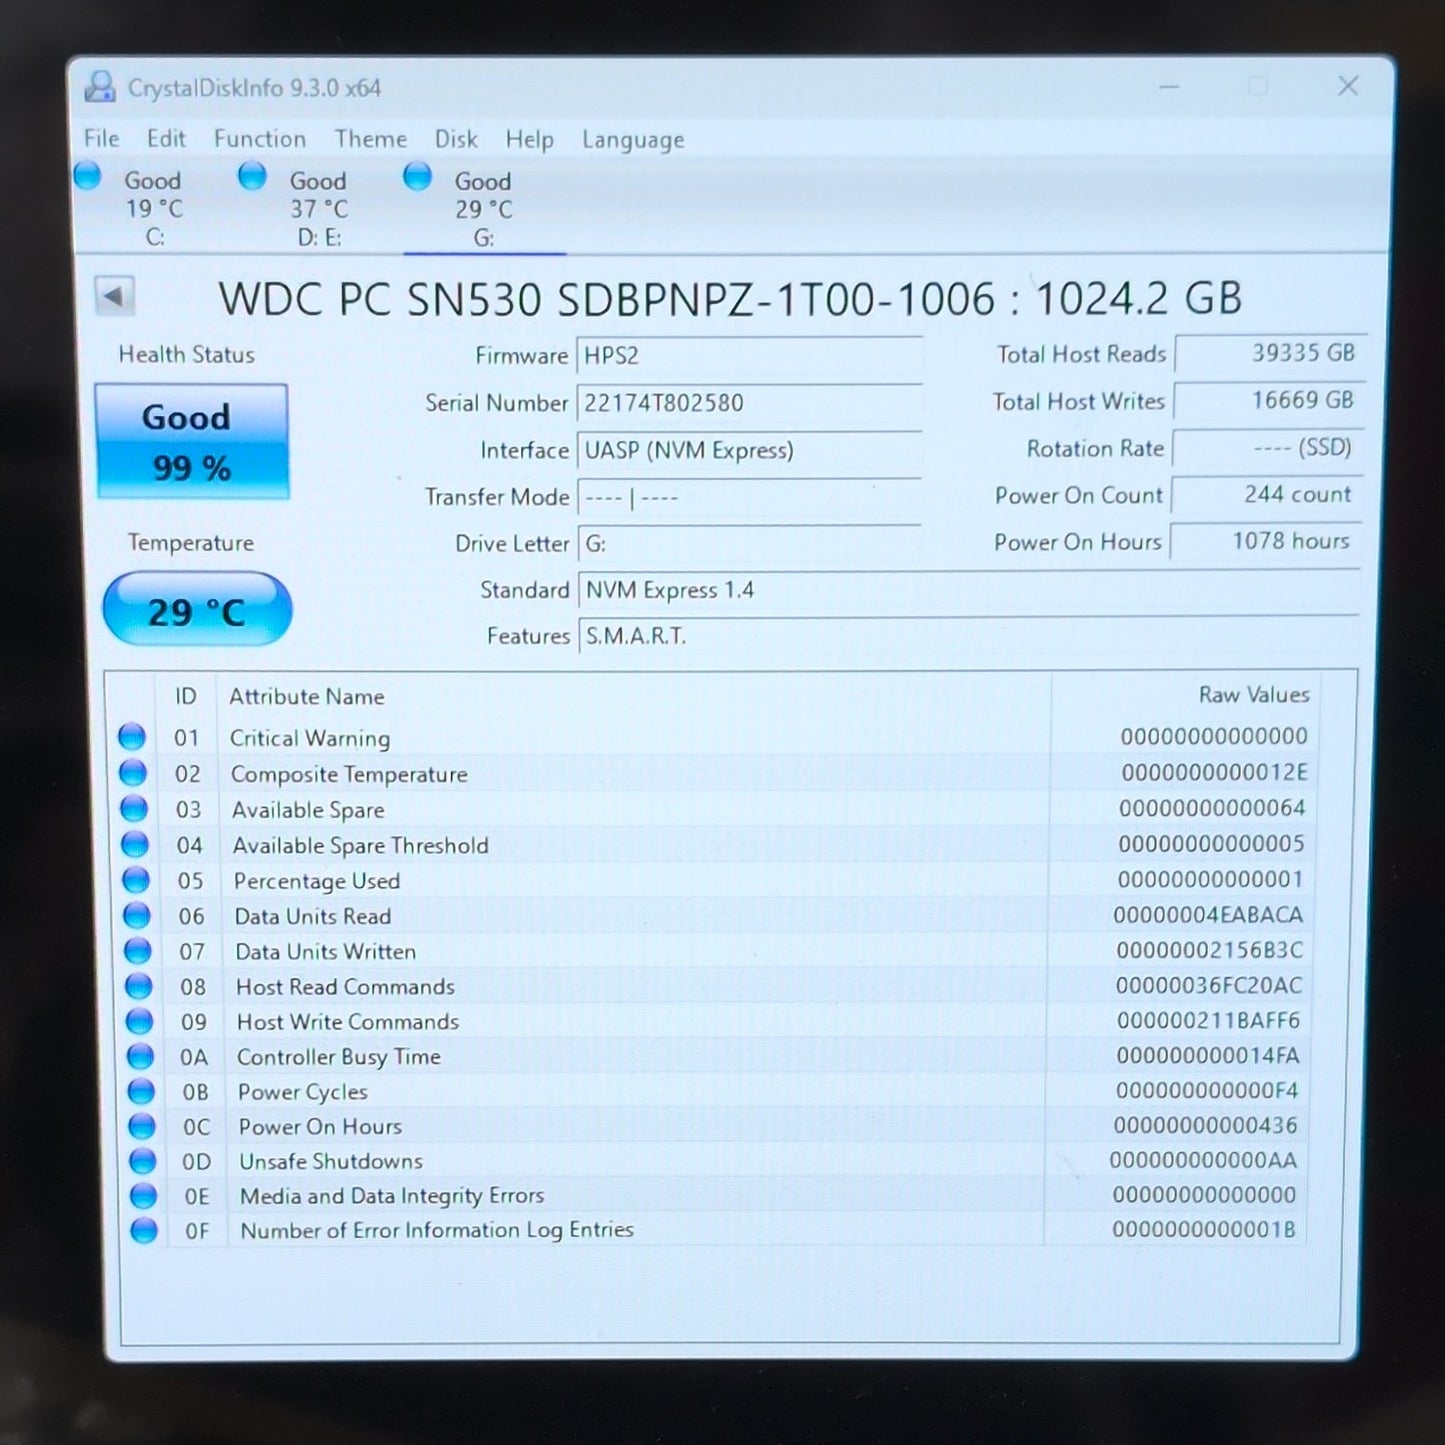Screen dimensions: 1445x1445
Task: Open the Help menu
Action: coord(529,140)
